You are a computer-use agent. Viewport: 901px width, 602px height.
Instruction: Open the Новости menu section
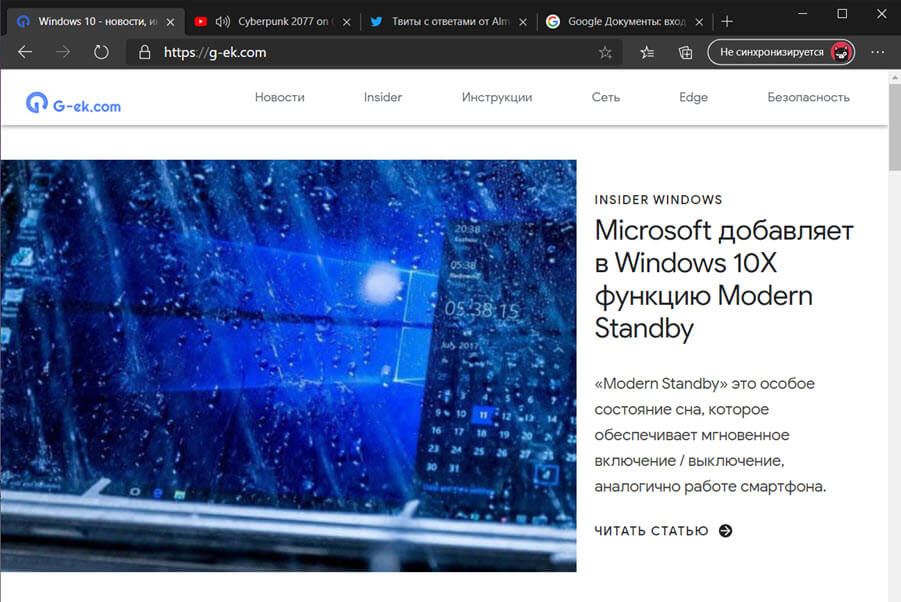280,97
